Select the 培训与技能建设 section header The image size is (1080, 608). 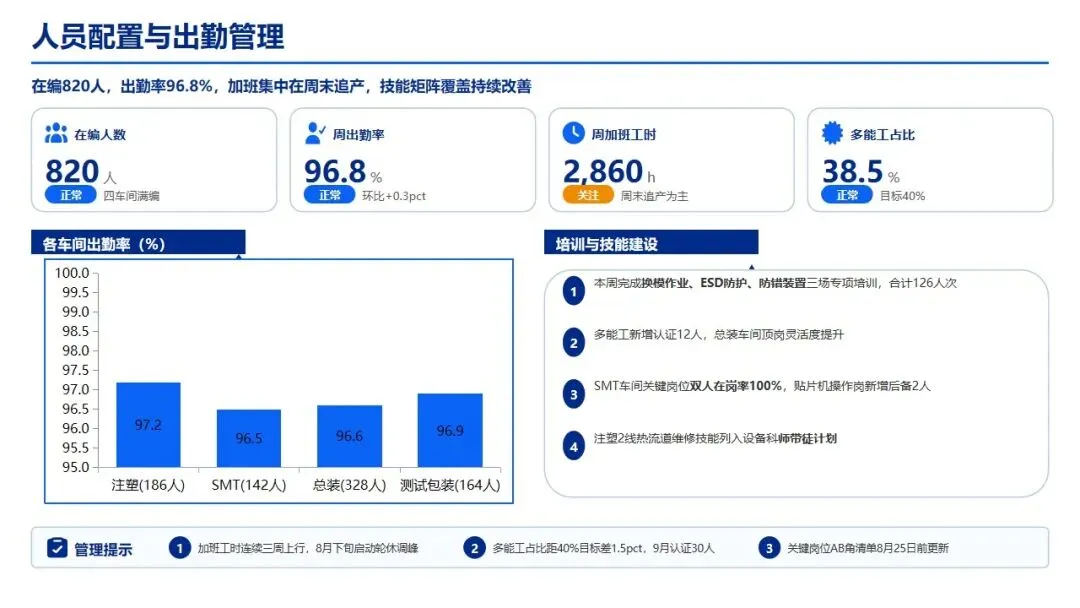[651, 243]
